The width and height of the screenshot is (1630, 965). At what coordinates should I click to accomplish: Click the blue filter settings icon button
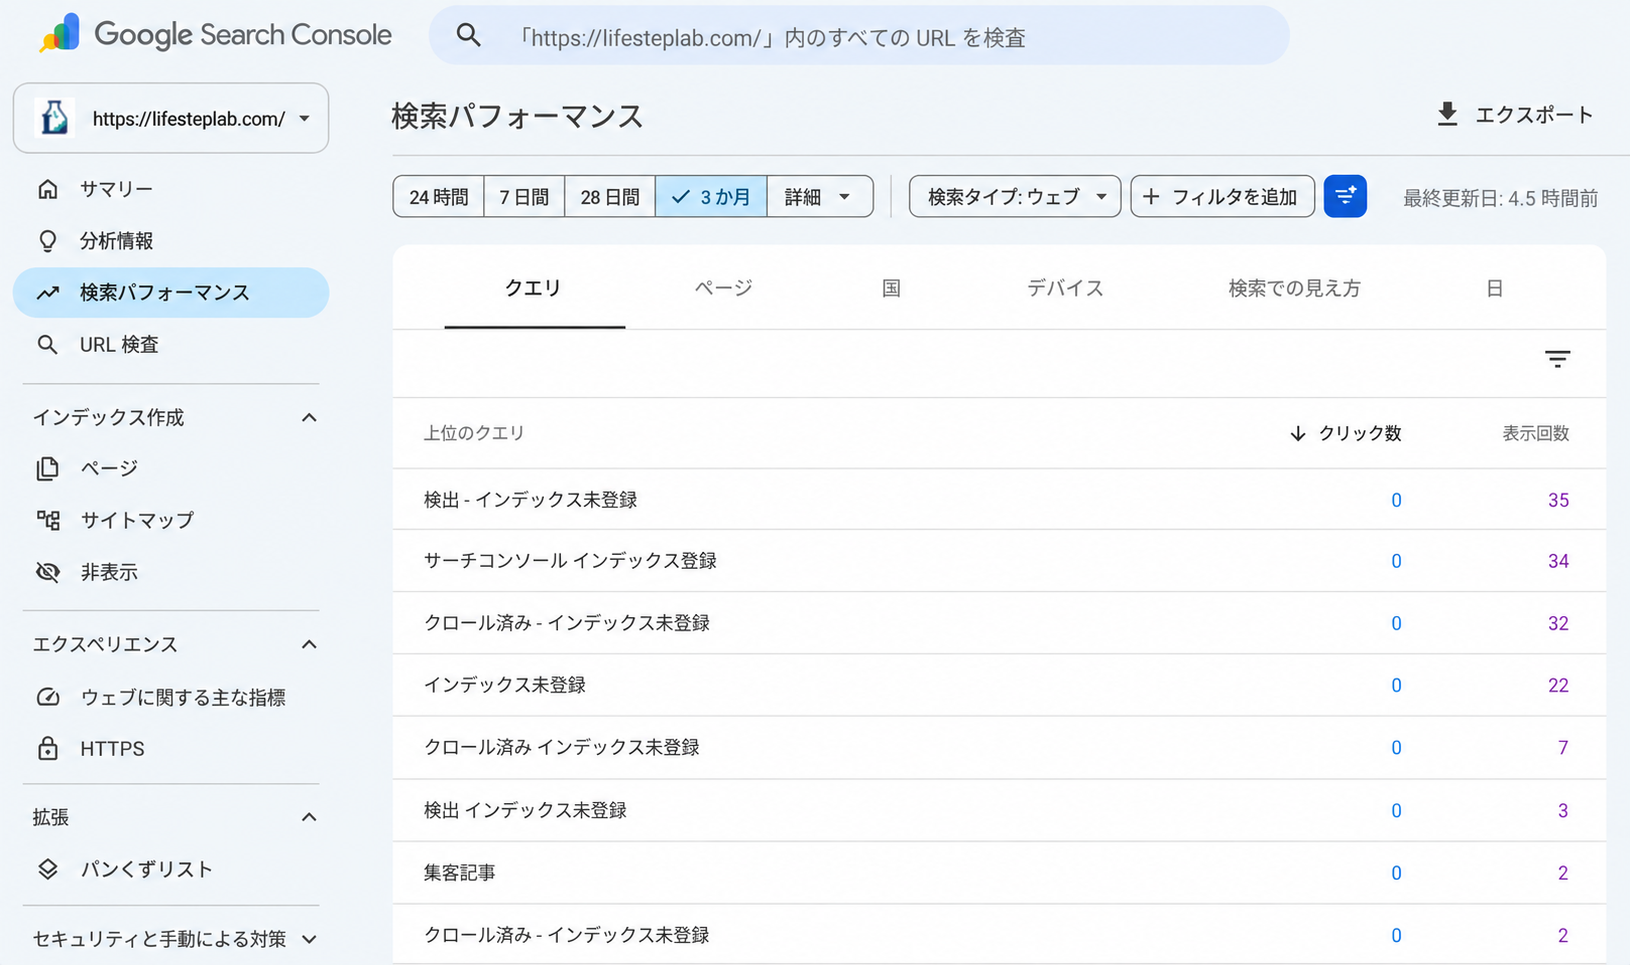coord(1345,196)
